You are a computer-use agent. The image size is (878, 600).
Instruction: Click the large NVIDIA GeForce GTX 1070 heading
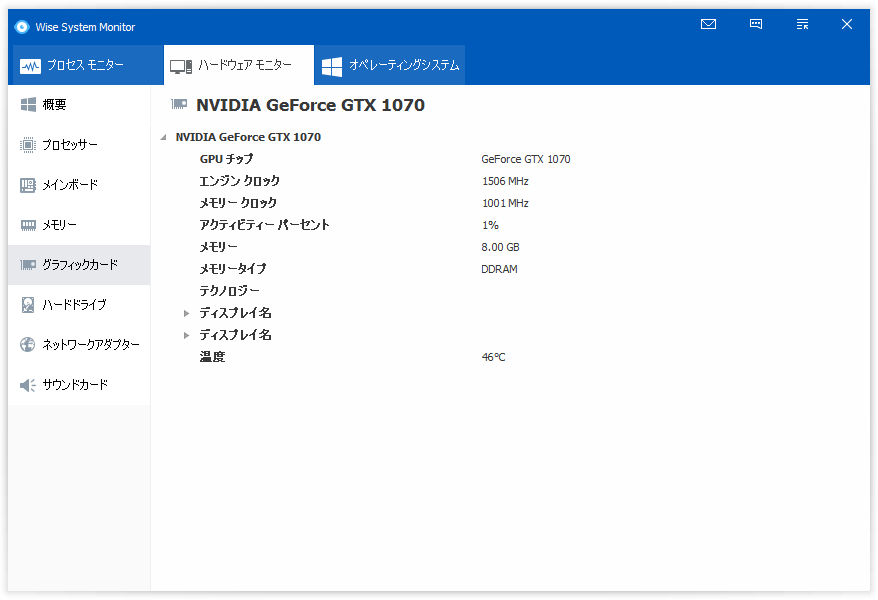click(x=310, y=105)
